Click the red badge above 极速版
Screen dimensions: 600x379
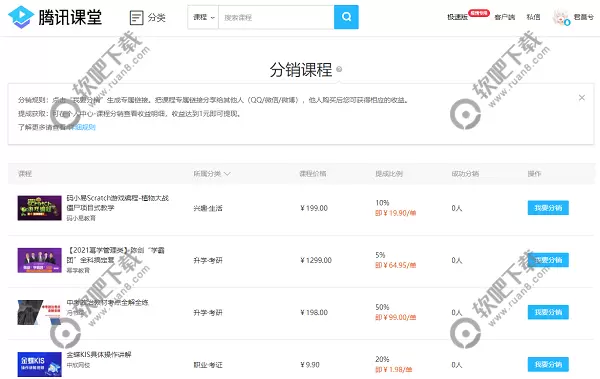click(479, 13)
